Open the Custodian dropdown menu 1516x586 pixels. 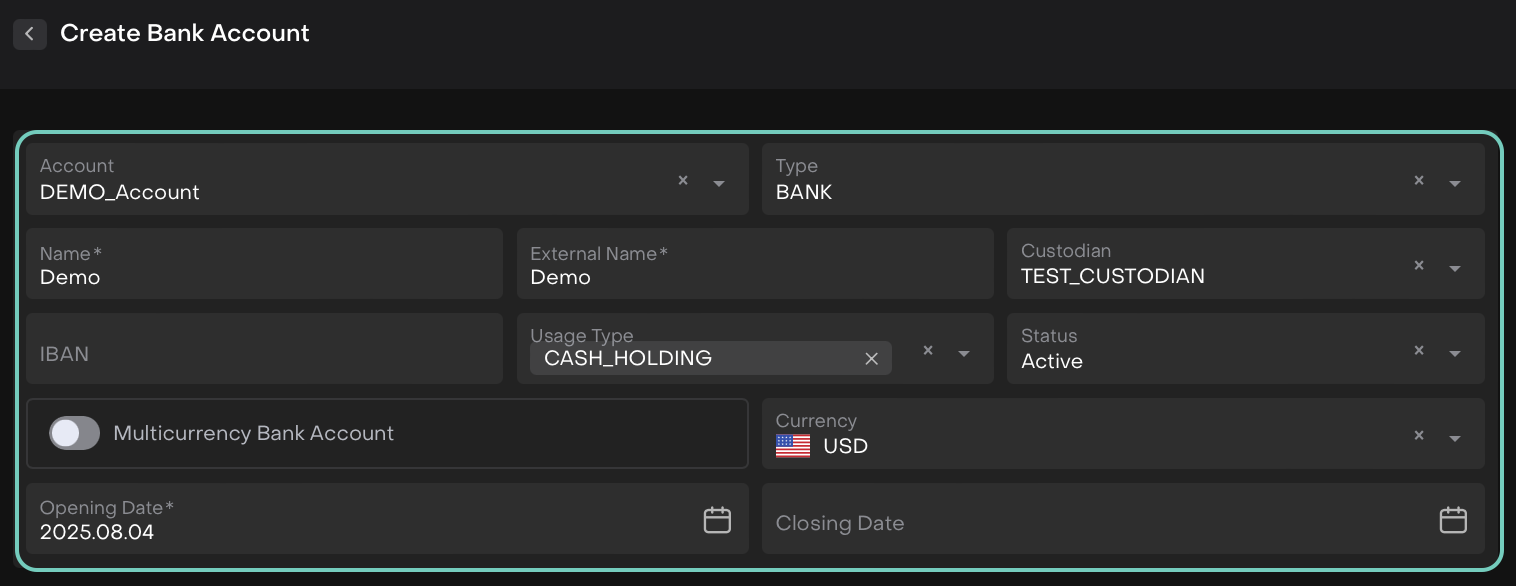tap(1454, 268)
